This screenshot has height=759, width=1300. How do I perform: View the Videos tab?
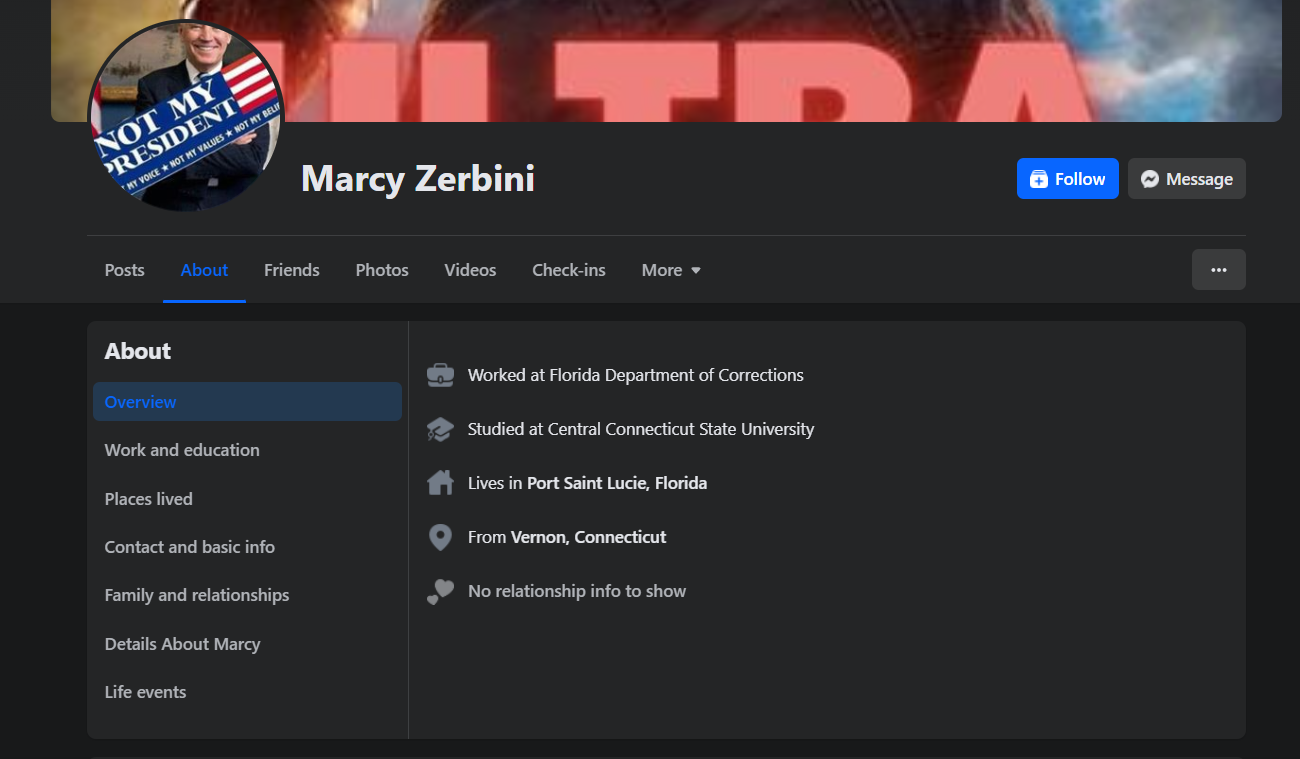[470, 270]
